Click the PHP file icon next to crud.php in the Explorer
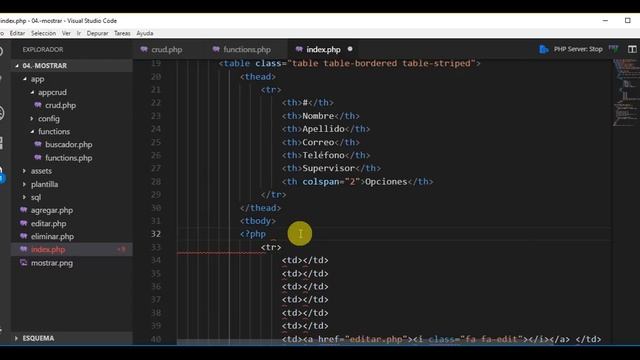Screen dimensions: 640x360 pyautogui.click(x=38, y=105)
